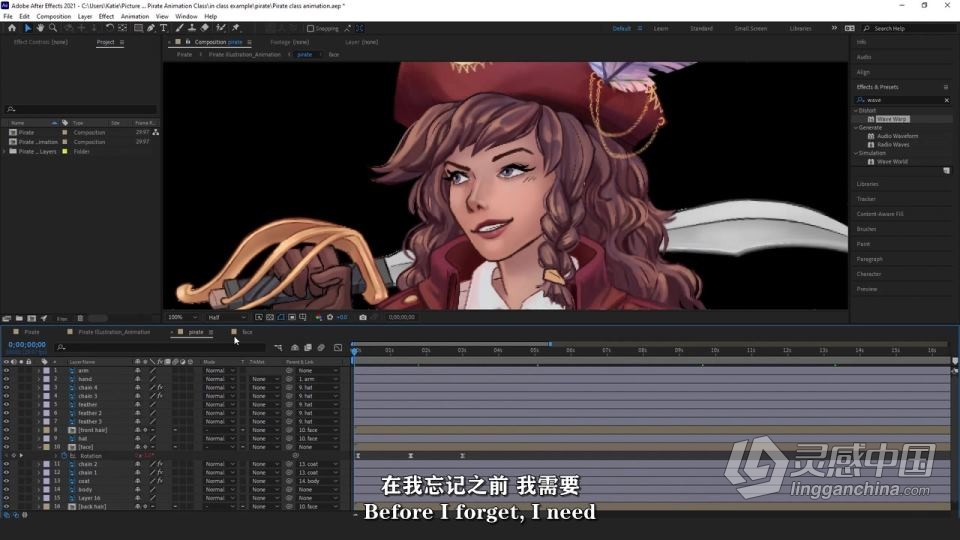Click the [front hair] layer label color swatch
This screenshot has width=960, height=540.
46,430
